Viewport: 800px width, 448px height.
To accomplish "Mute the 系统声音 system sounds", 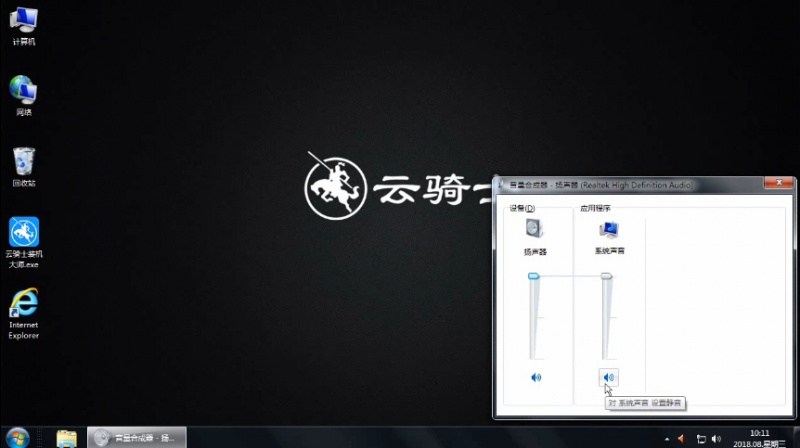I will point(608,378).
